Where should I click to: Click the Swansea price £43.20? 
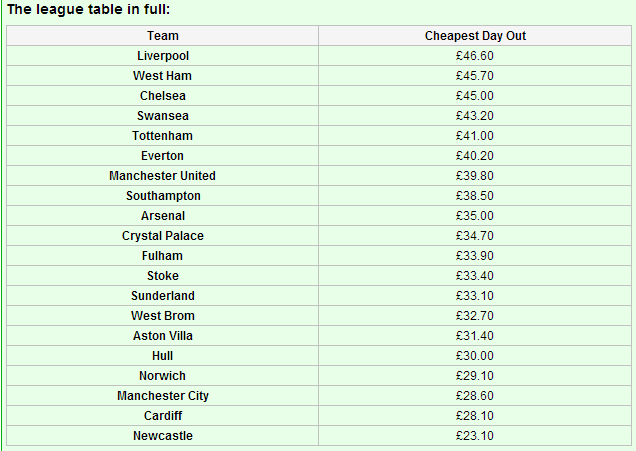click(475, 116)
